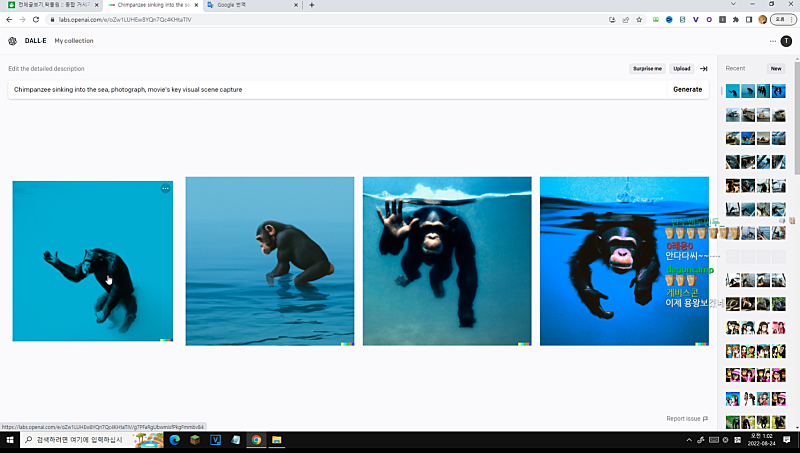Click the Windows Start button
The height and width of the screenshot is (453, 800).
pyautogui.click(x=10, y=439)
